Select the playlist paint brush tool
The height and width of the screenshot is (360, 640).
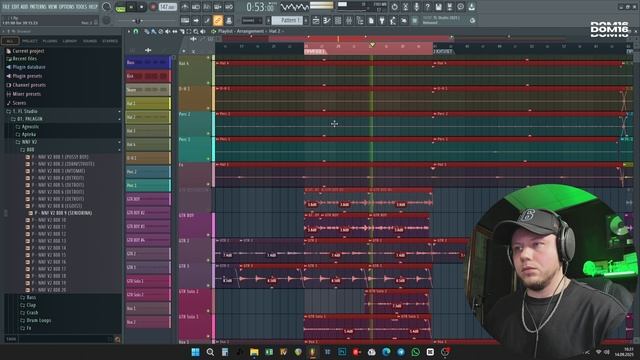click(x=153, y=31)
